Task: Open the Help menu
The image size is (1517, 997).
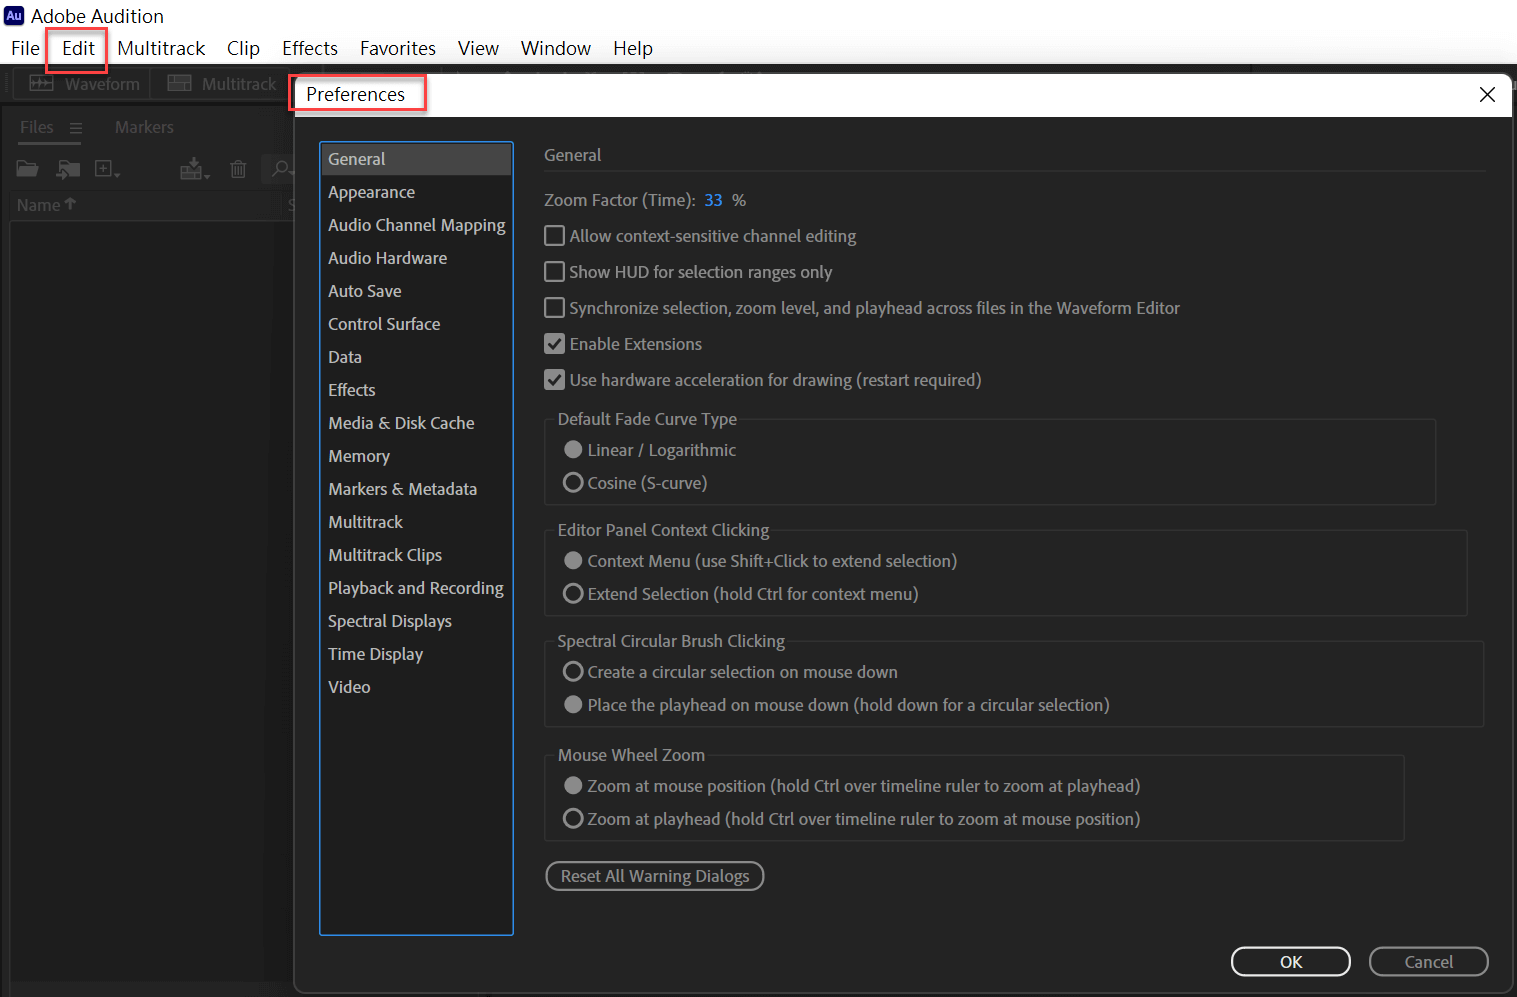Action: pos(633,48)
